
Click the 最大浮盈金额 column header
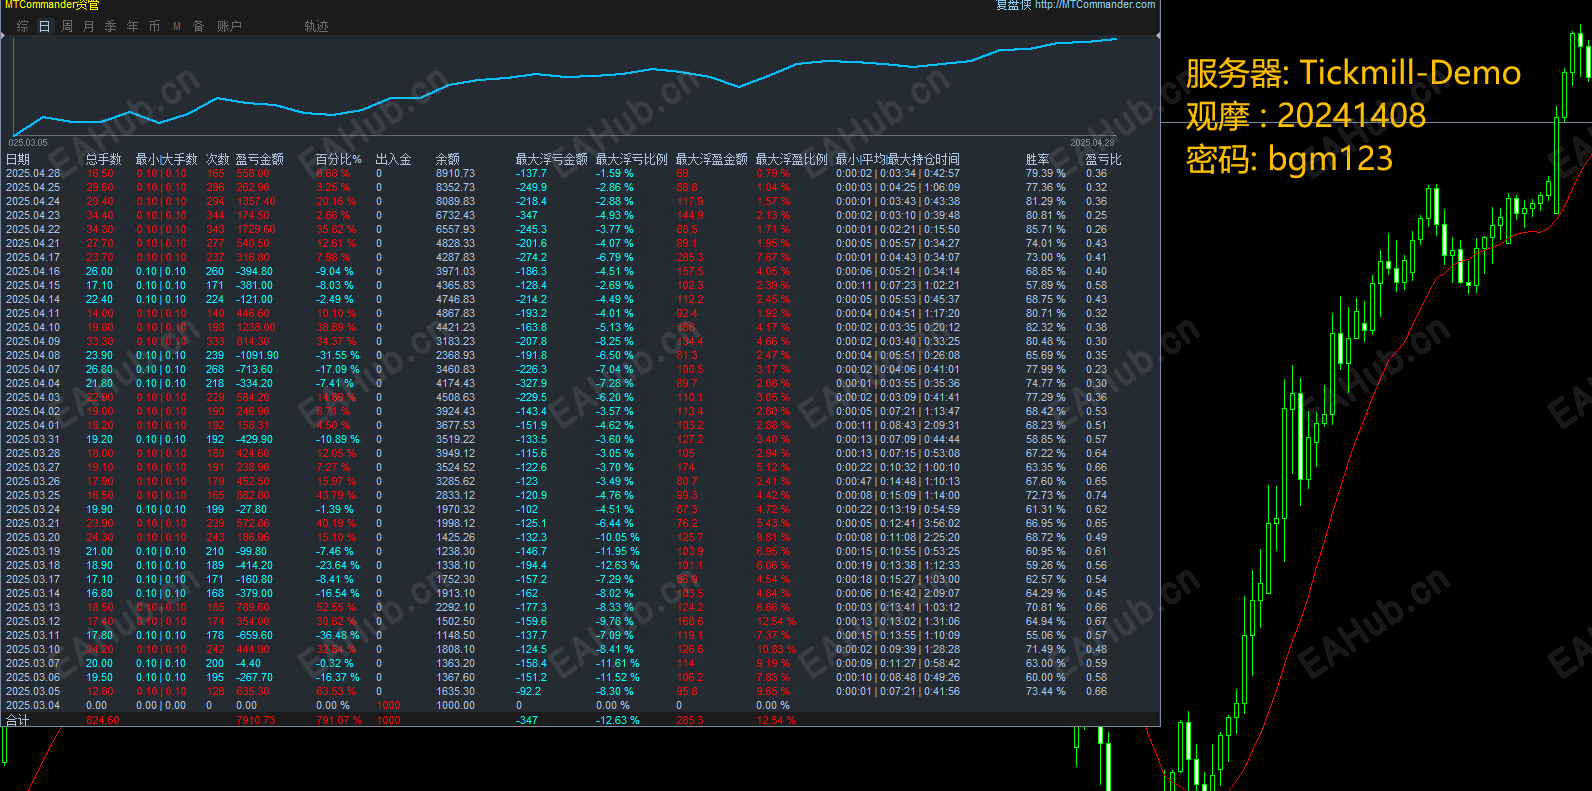(x=712, y=159)
